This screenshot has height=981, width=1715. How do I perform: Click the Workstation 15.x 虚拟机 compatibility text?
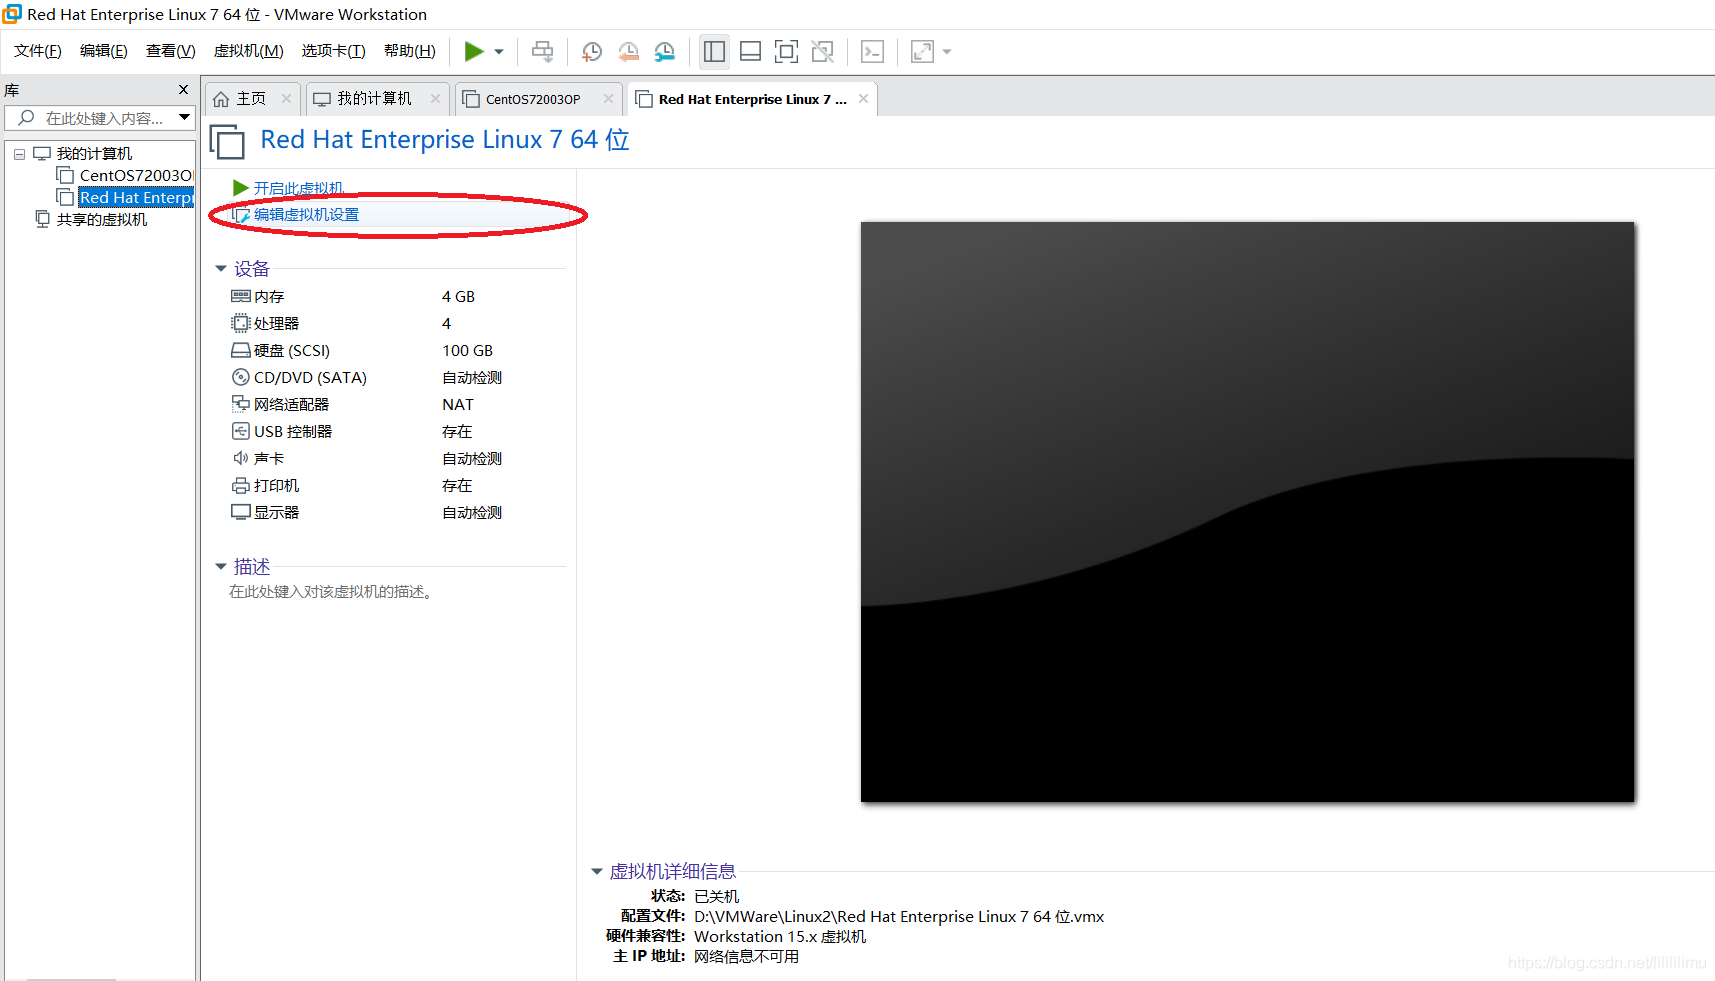780,937
